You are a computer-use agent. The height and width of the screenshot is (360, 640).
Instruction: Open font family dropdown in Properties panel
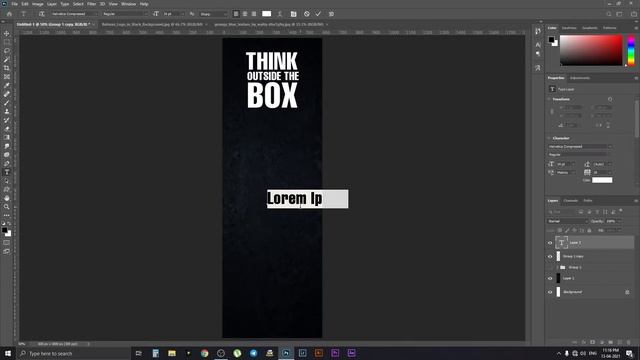pyautogui.click(x=580, y=147)
